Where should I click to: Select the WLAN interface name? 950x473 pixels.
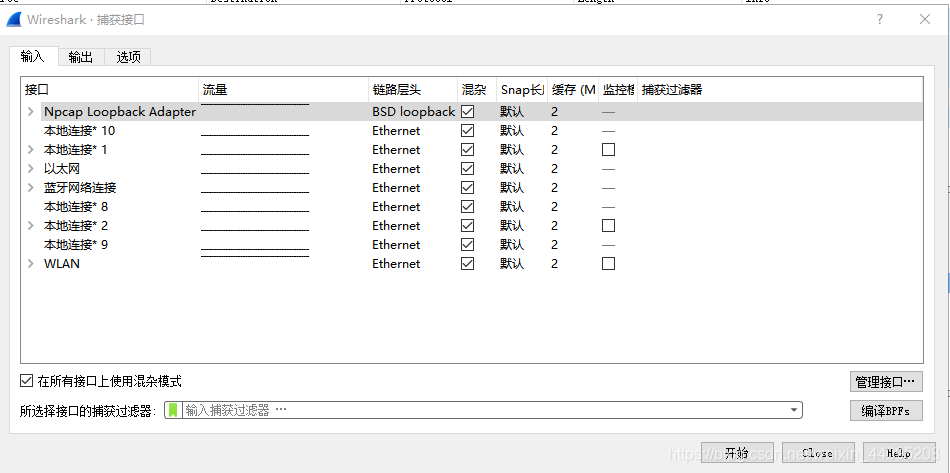[x=62, y=263]
